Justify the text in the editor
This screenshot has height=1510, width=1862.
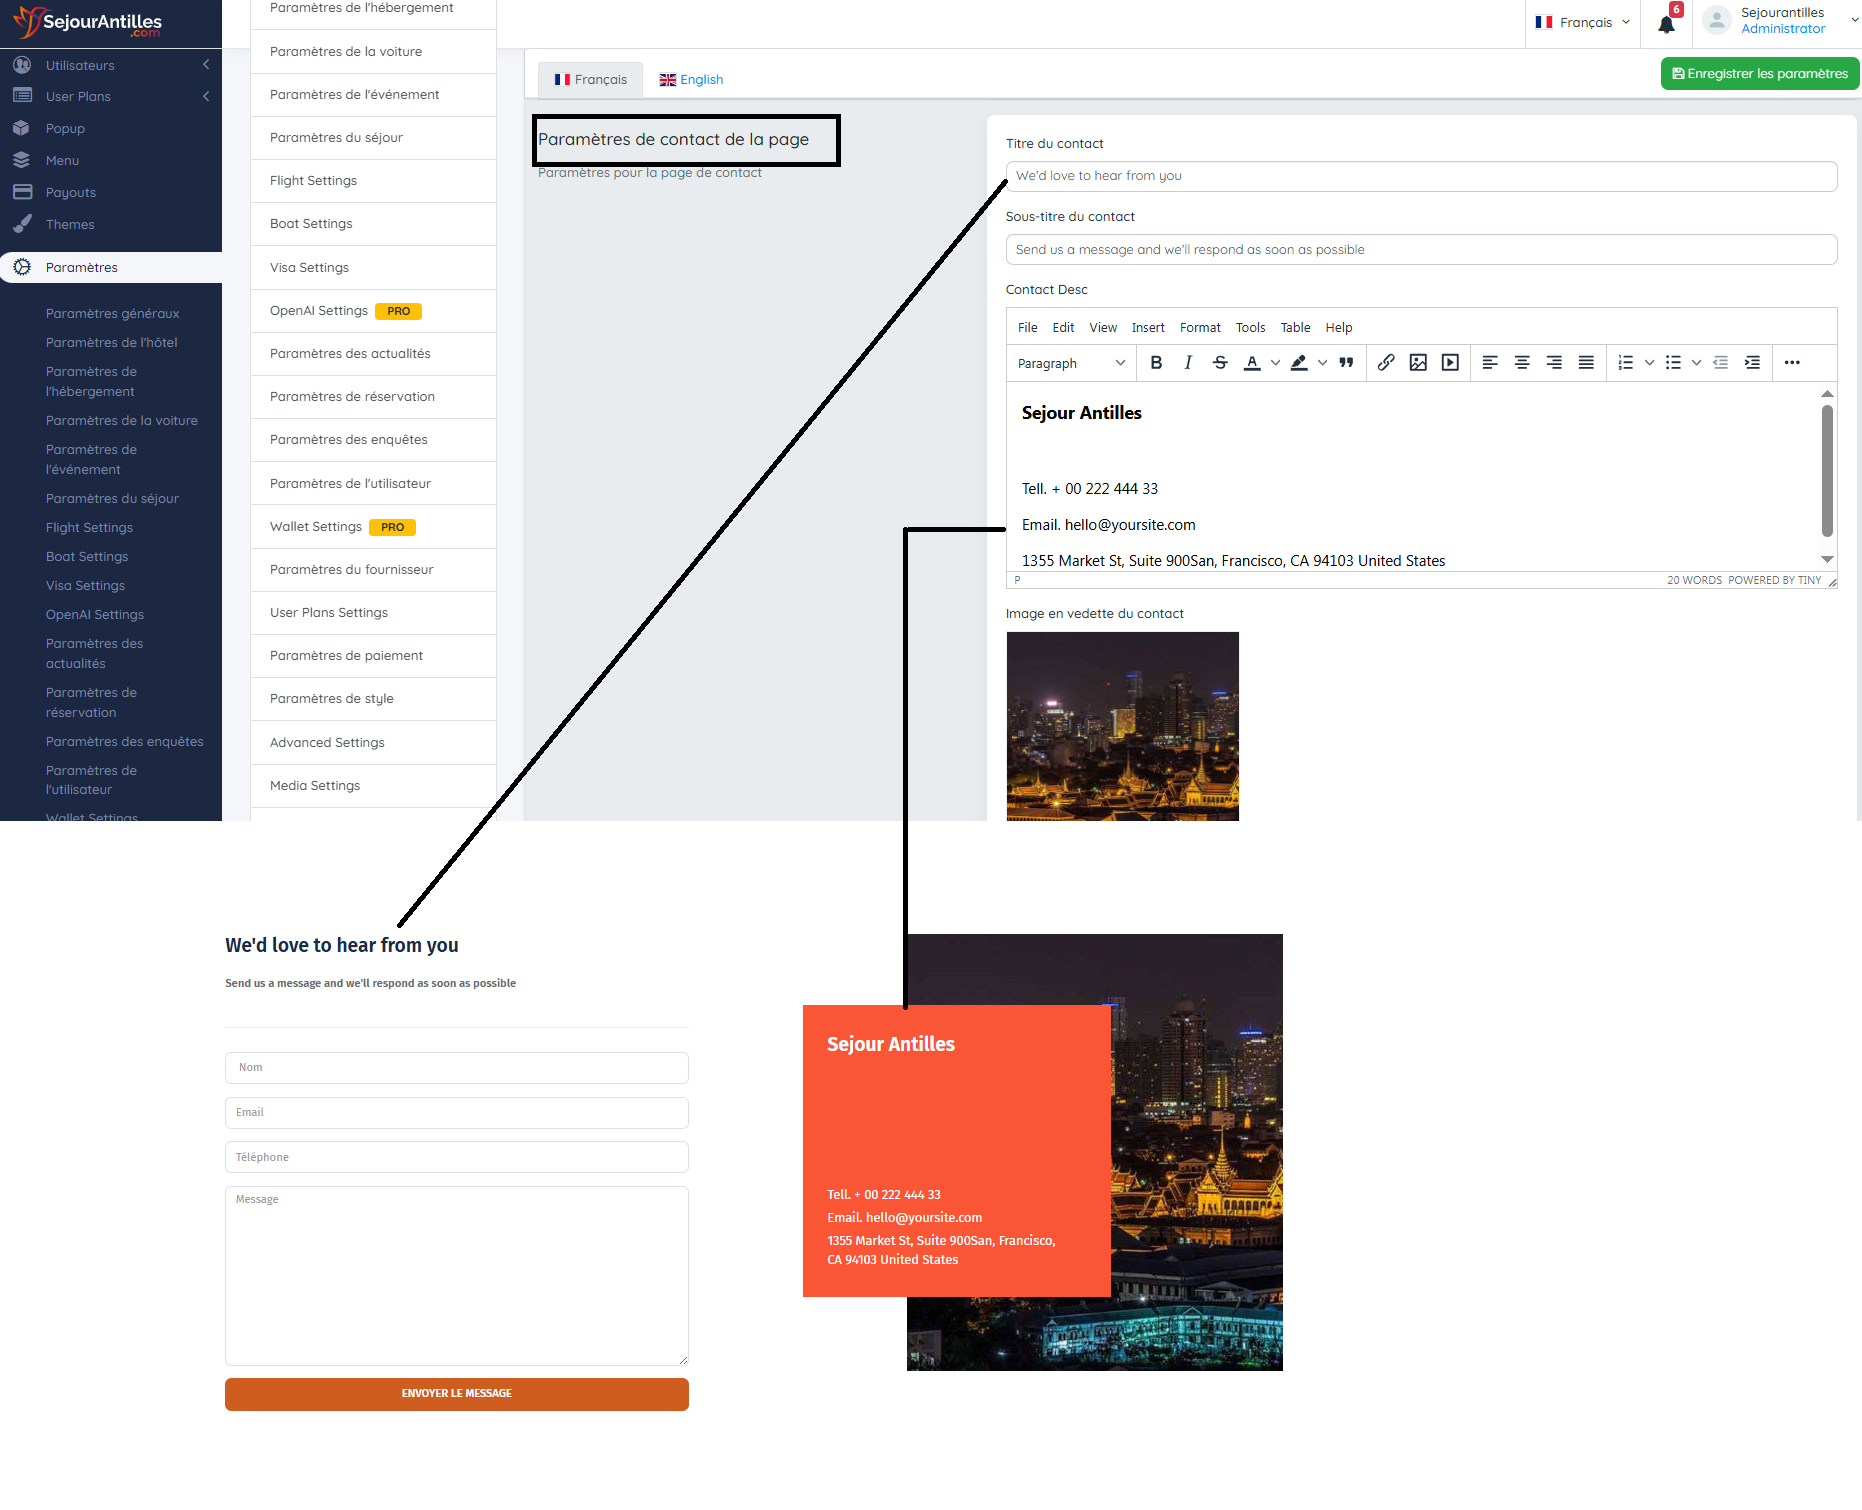1586,363
